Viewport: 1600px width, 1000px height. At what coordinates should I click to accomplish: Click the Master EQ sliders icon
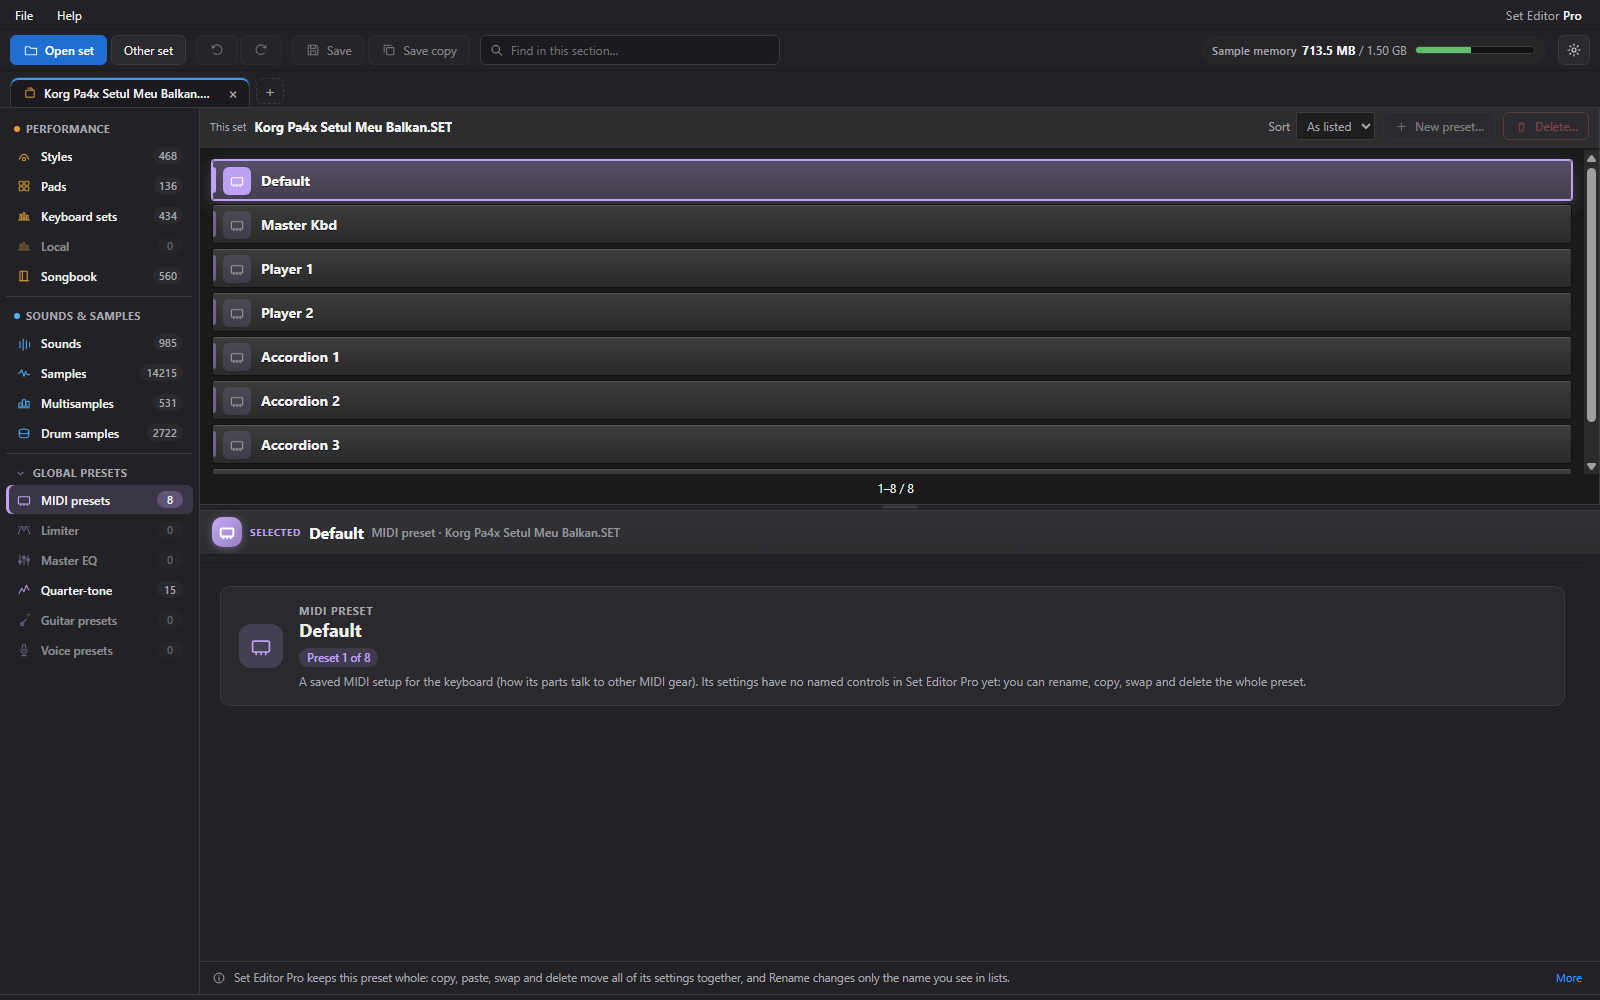coord(24,561)
